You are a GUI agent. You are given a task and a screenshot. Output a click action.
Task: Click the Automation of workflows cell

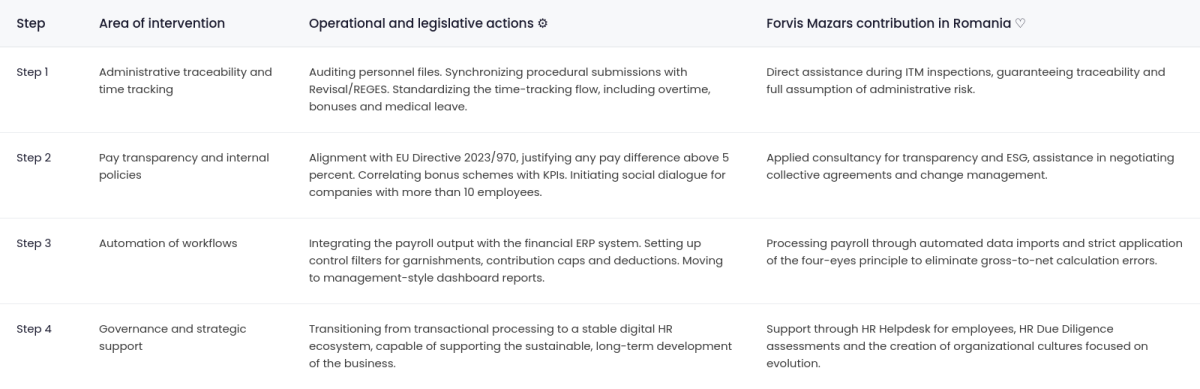tap(188, 260)
